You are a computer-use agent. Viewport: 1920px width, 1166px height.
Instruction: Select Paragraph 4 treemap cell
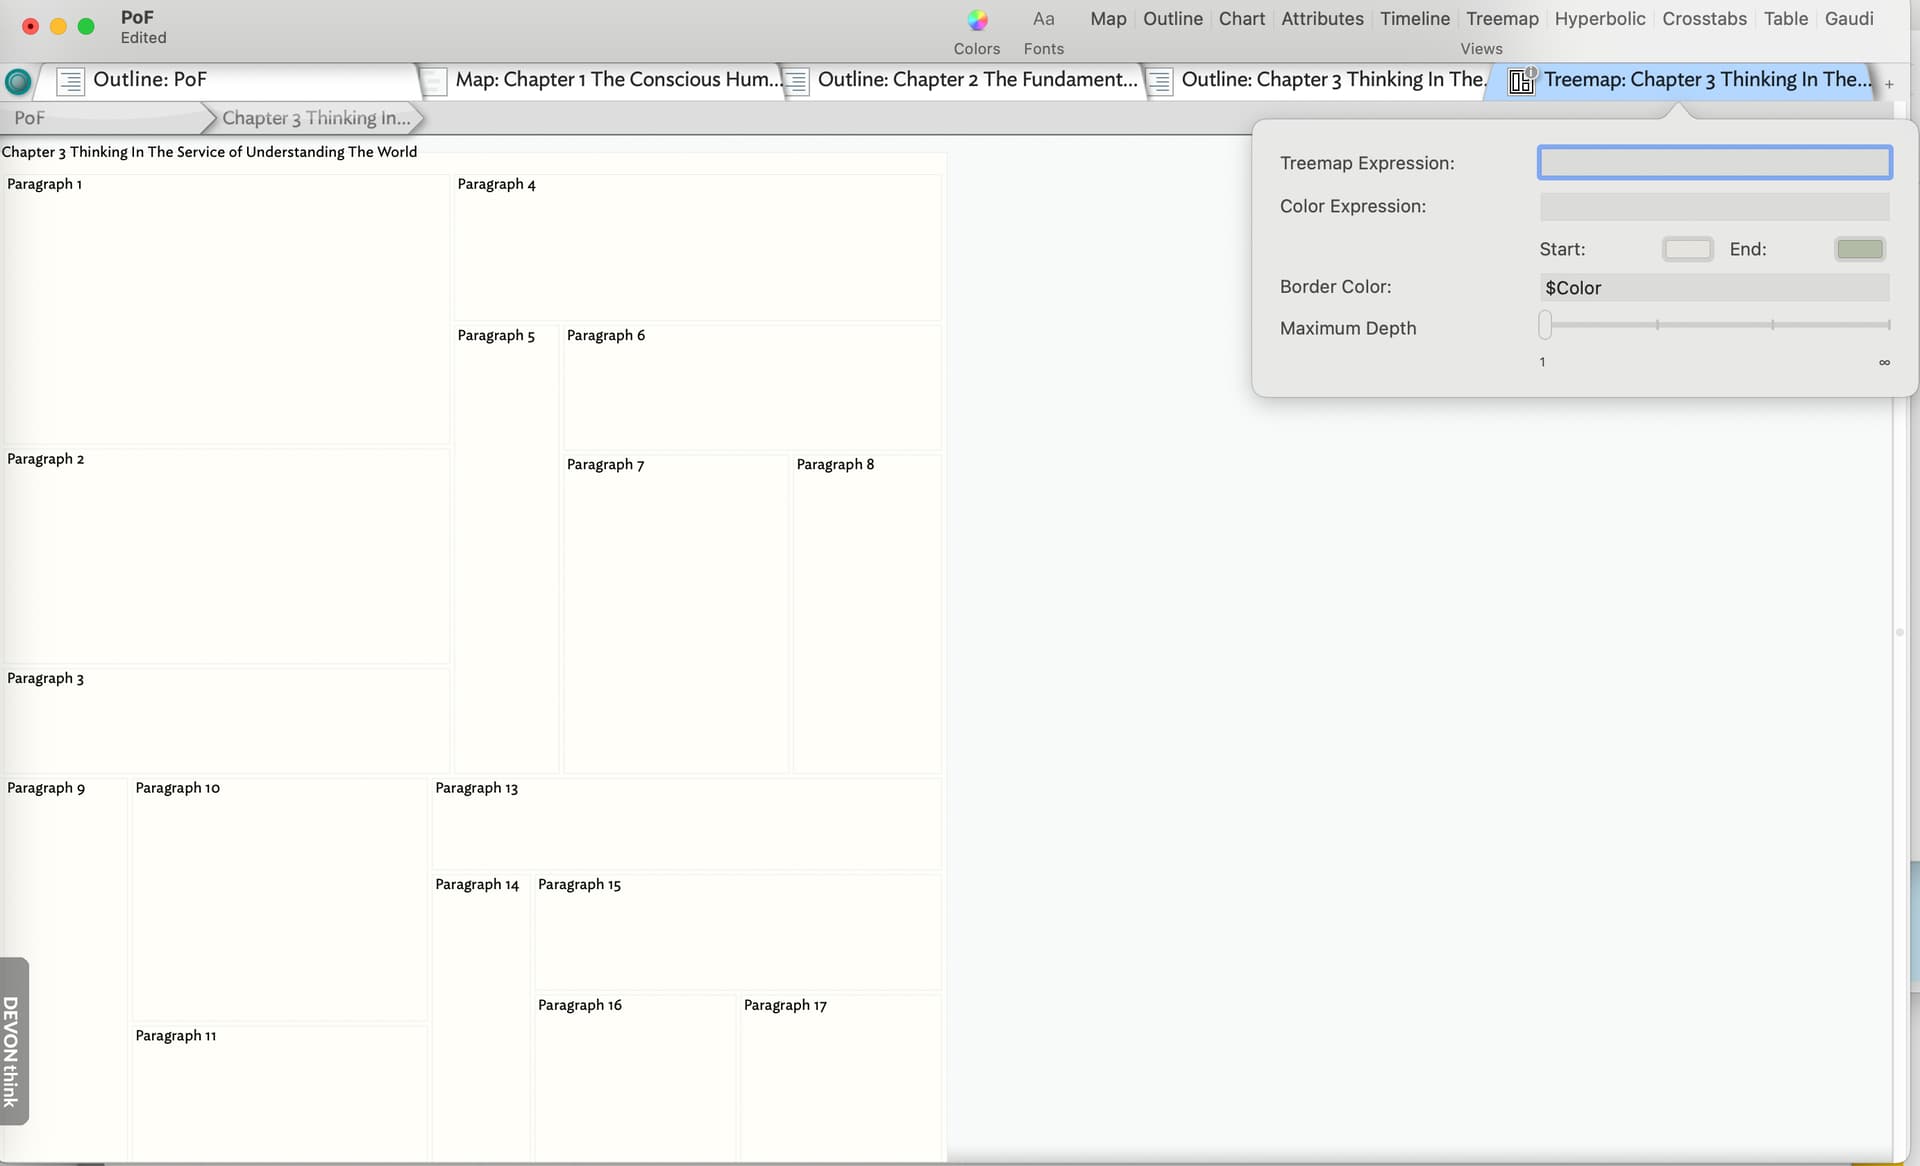698,247
